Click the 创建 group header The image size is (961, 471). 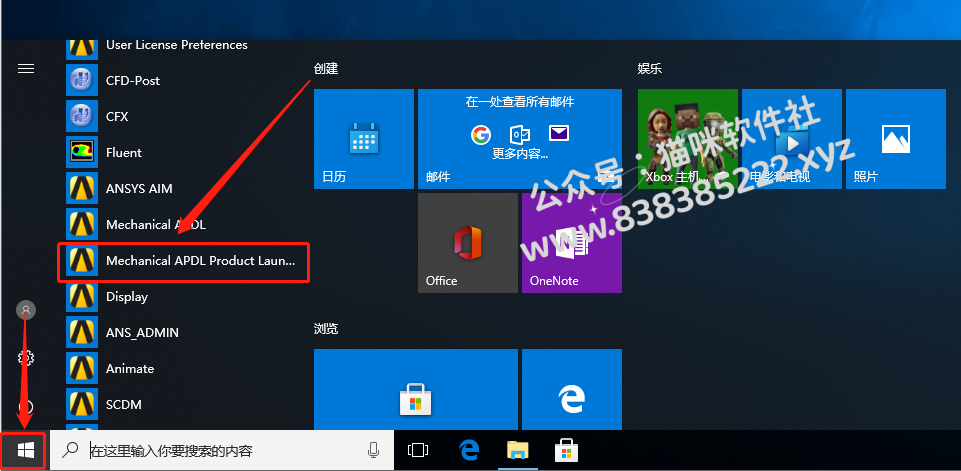(x=326, y=69)
